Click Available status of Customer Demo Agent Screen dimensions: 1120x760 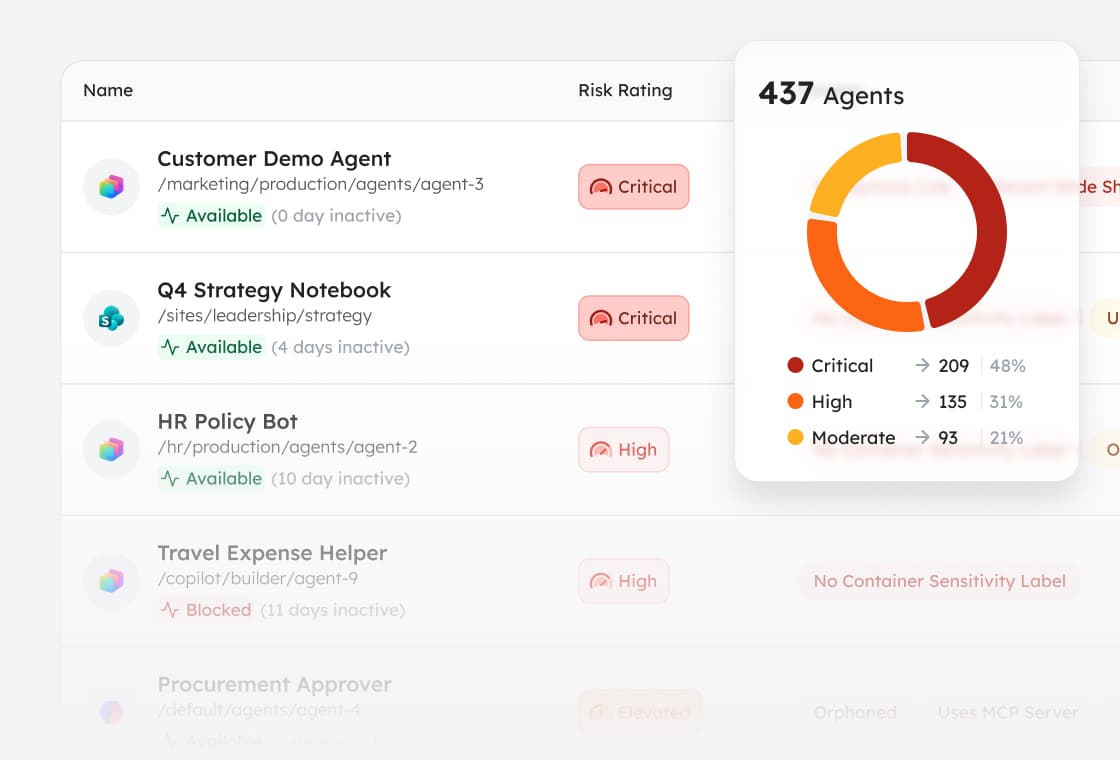(x=211, y=216)
